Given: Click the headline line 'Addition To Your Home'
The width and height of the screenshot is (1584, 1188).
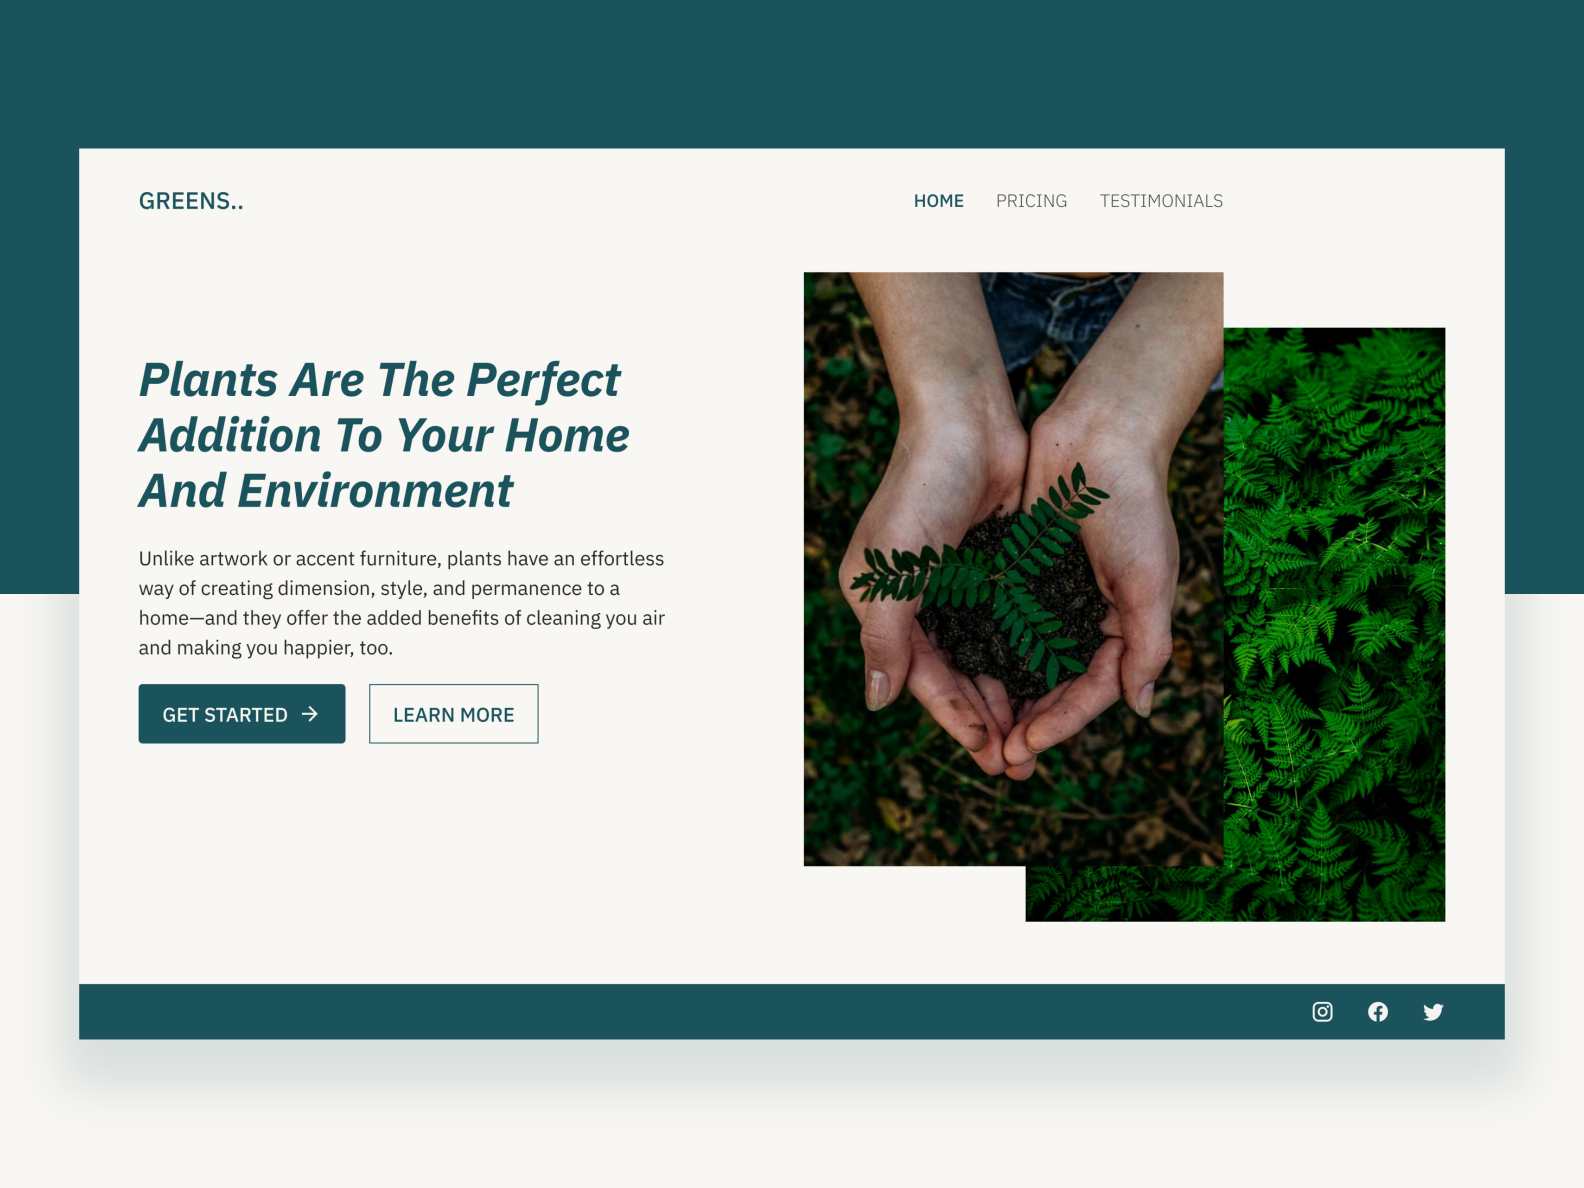Looking at the screenshot, I should click(x=385, y=436).
